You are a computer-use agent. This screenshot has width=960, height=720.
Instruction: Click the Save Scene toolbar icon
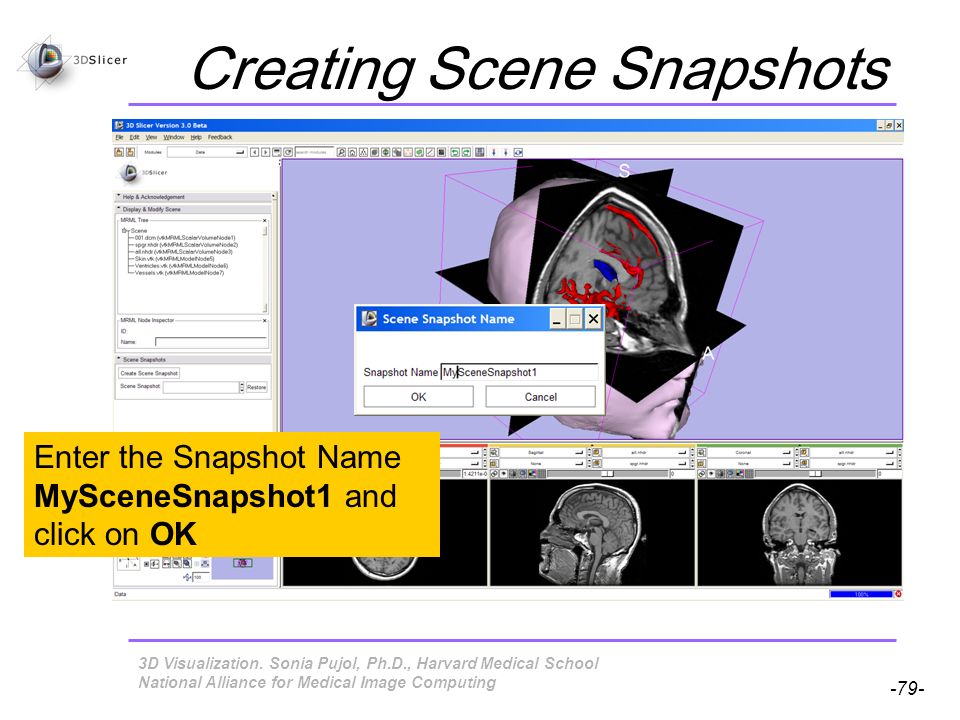(x=130, y=152)
